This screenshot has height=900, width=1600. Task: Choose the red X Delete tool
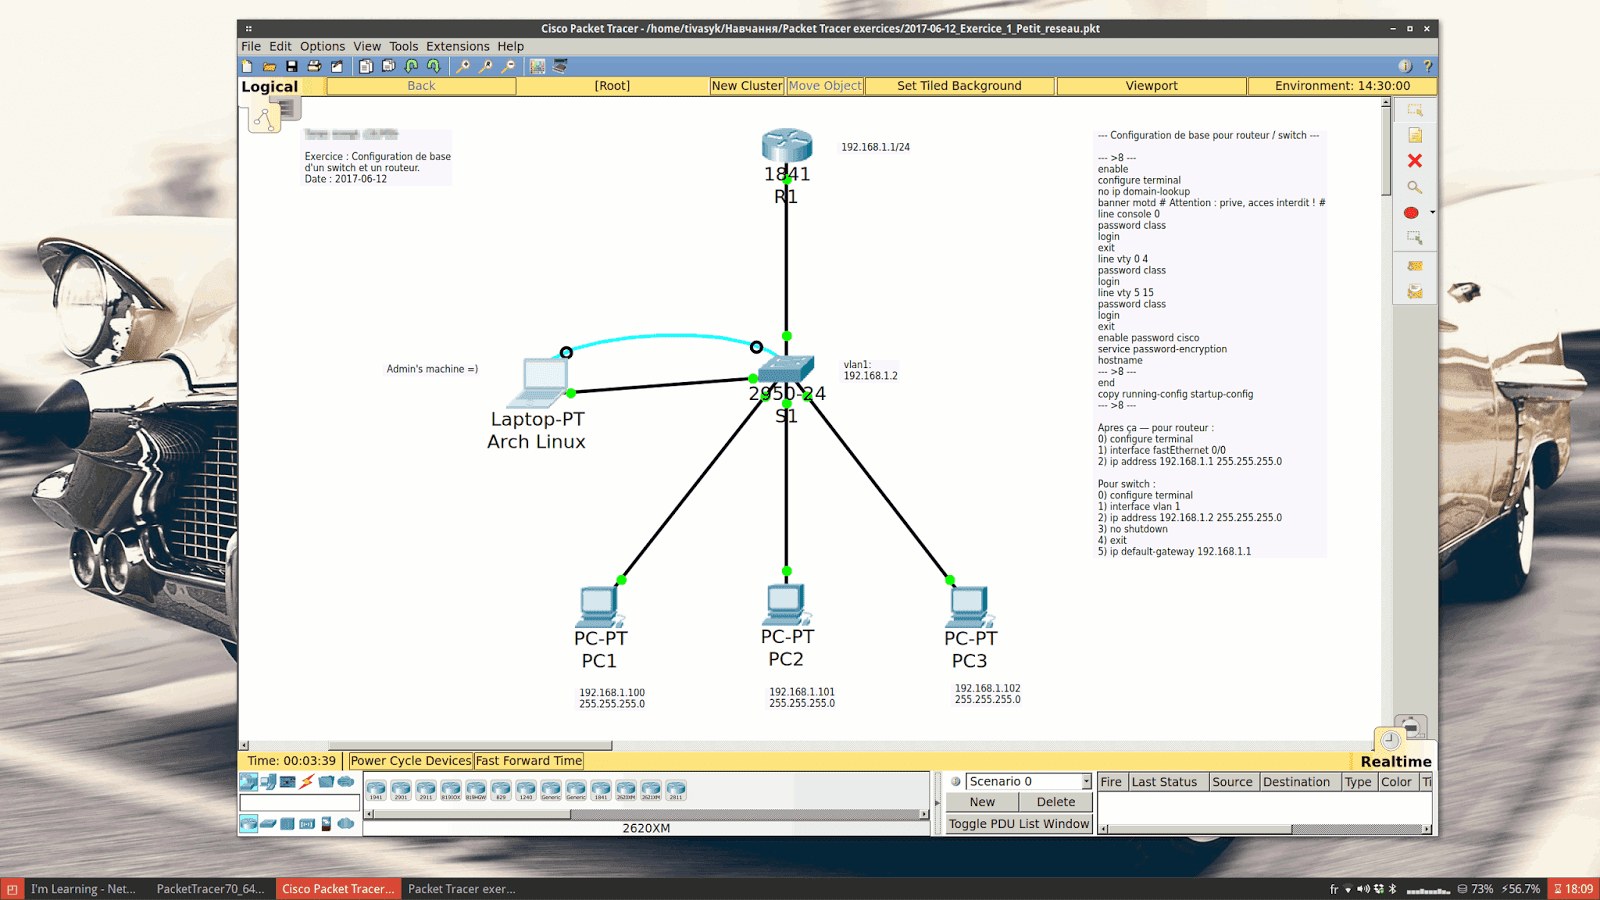tap(1414, 161)
